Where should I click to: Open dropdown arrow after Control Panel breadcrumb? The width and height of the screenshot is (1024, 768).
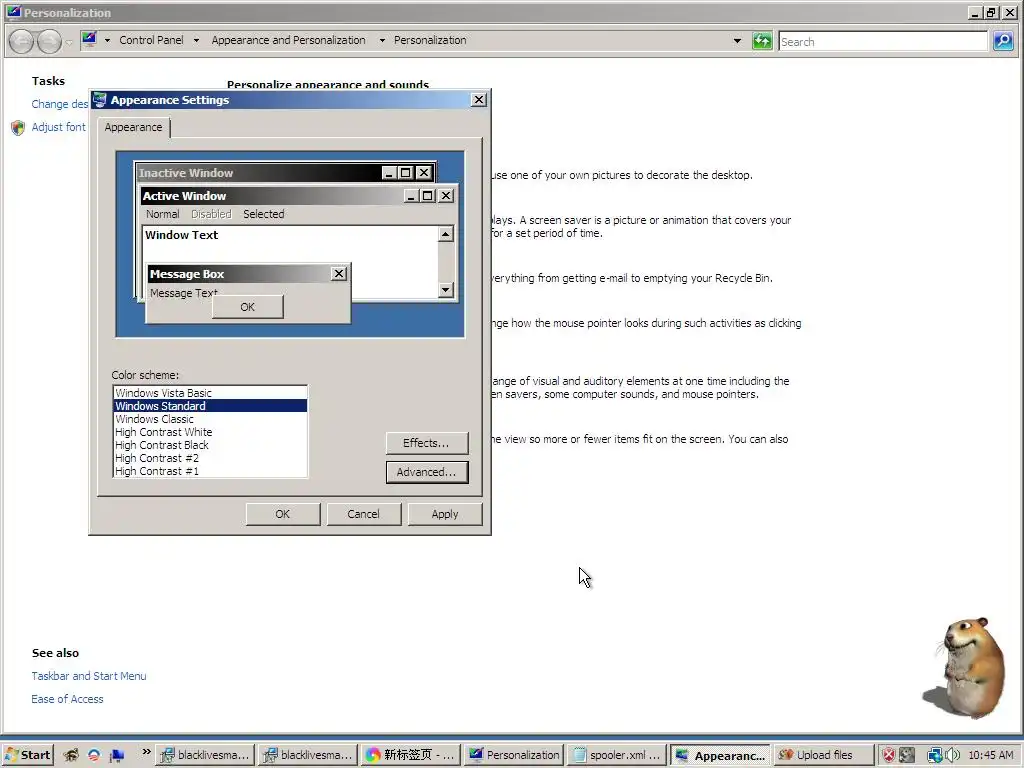click(x=196, y=40)
